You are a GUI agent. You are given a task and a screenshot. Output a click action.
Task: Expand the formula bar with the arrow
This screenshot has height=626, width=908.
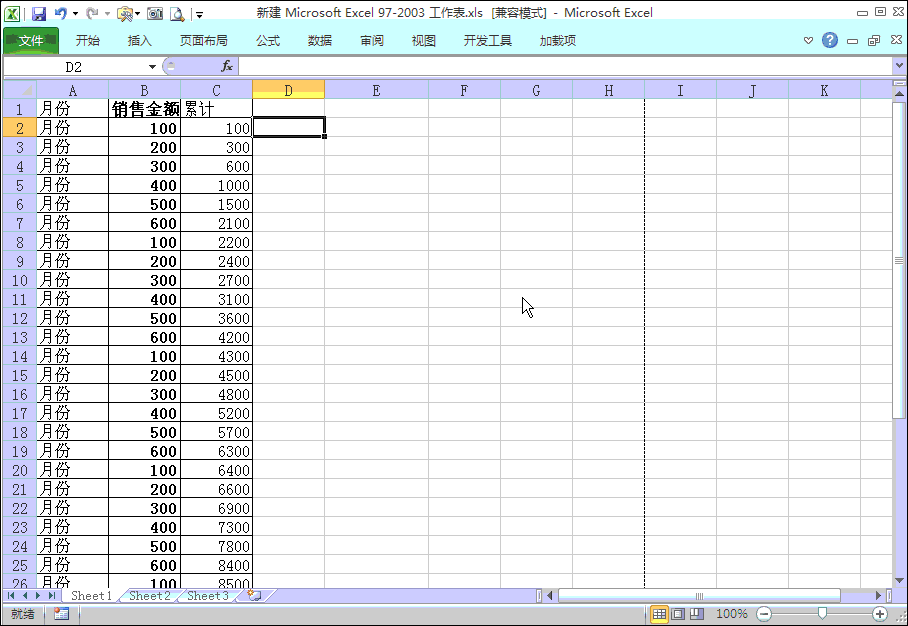[899, 66]
